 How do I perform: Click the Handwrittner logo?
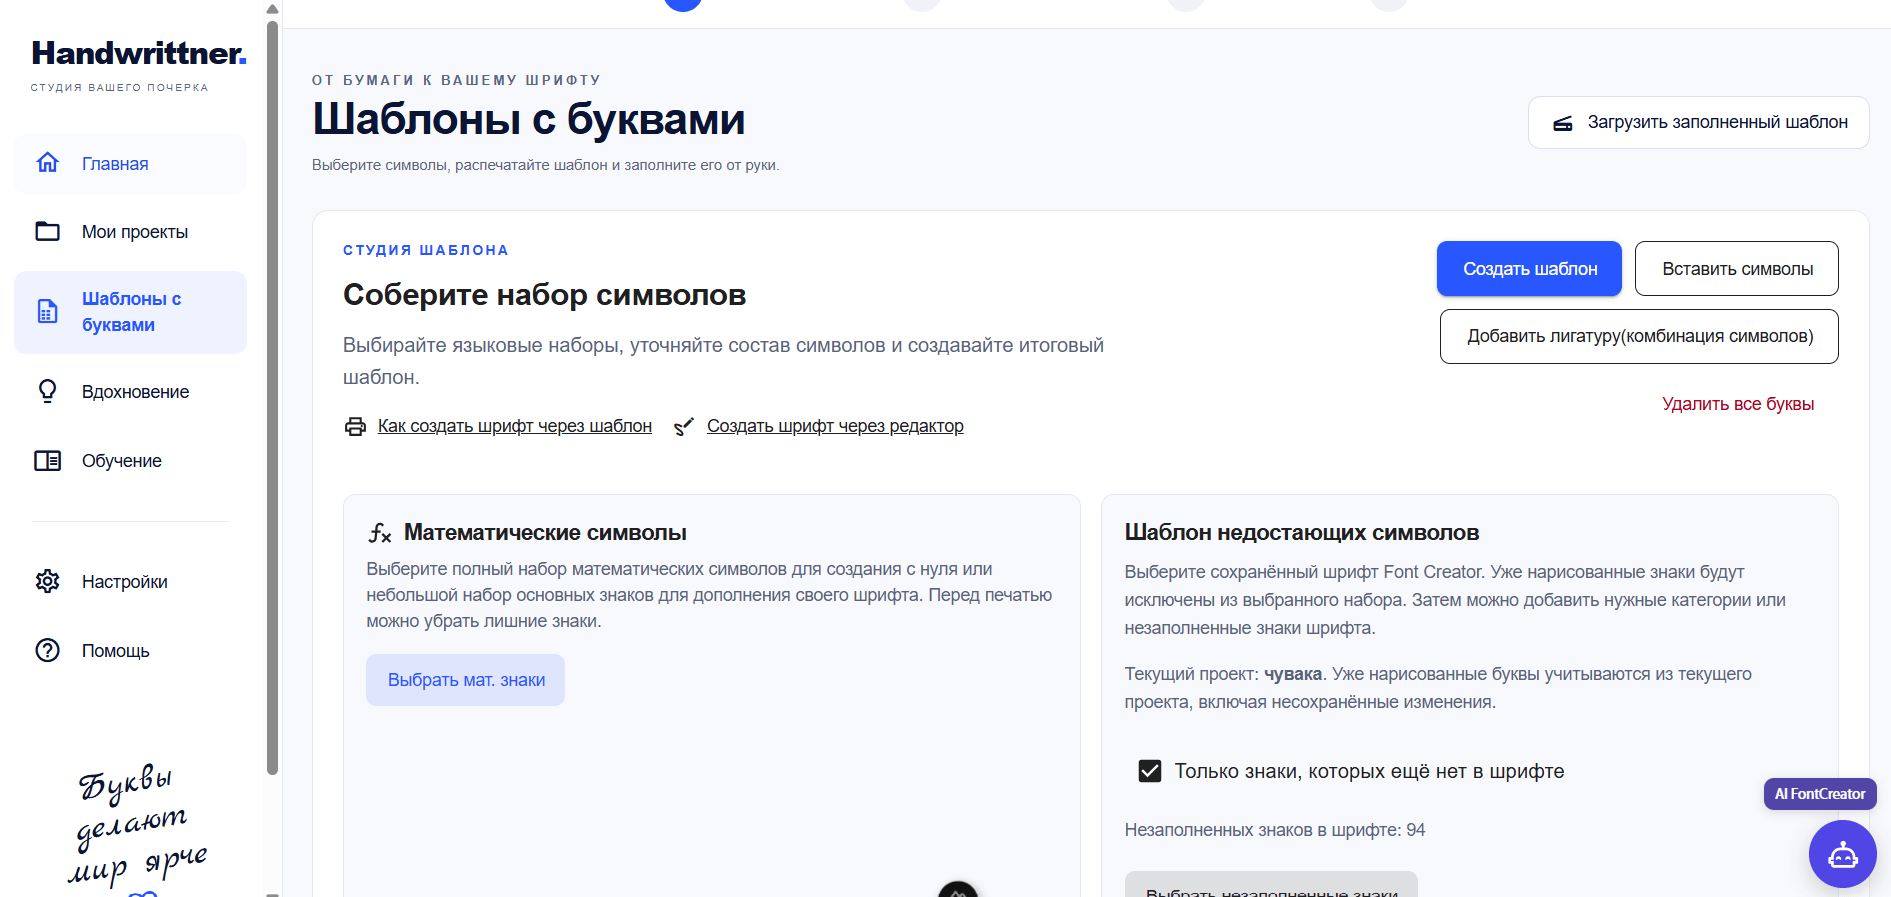pos(138,53)
